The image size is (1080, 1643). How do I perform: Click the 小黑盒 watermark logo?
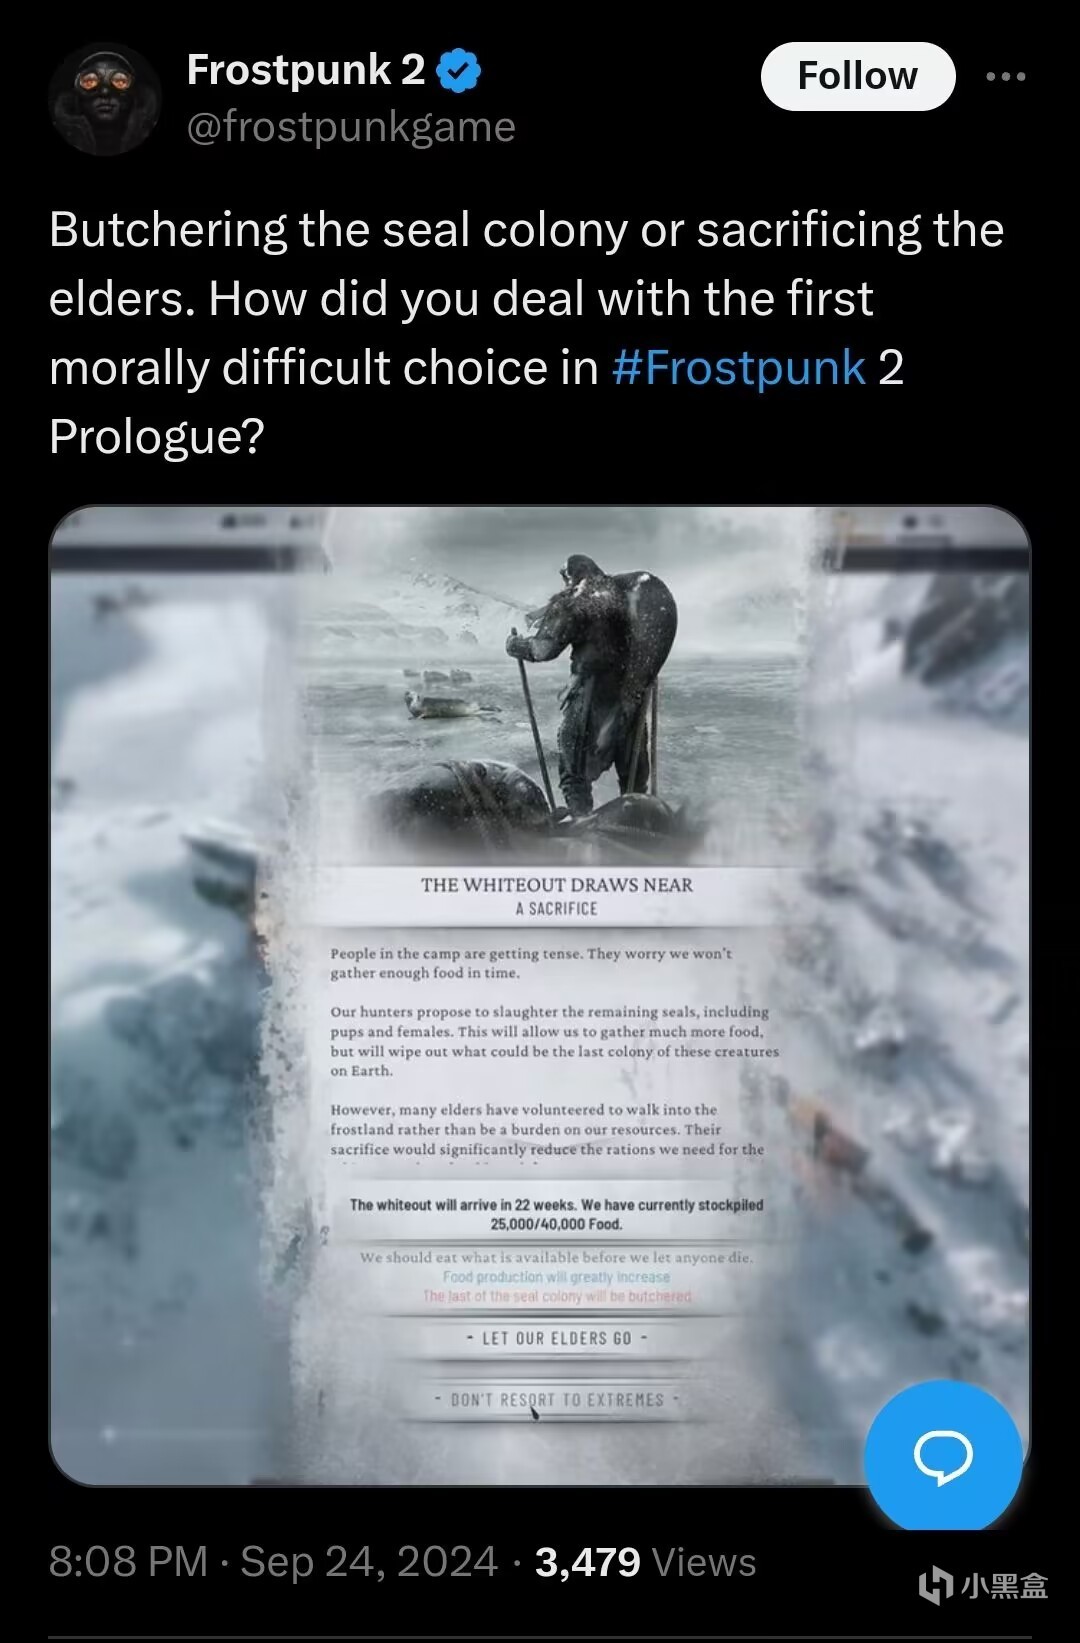coord(983,1585)
